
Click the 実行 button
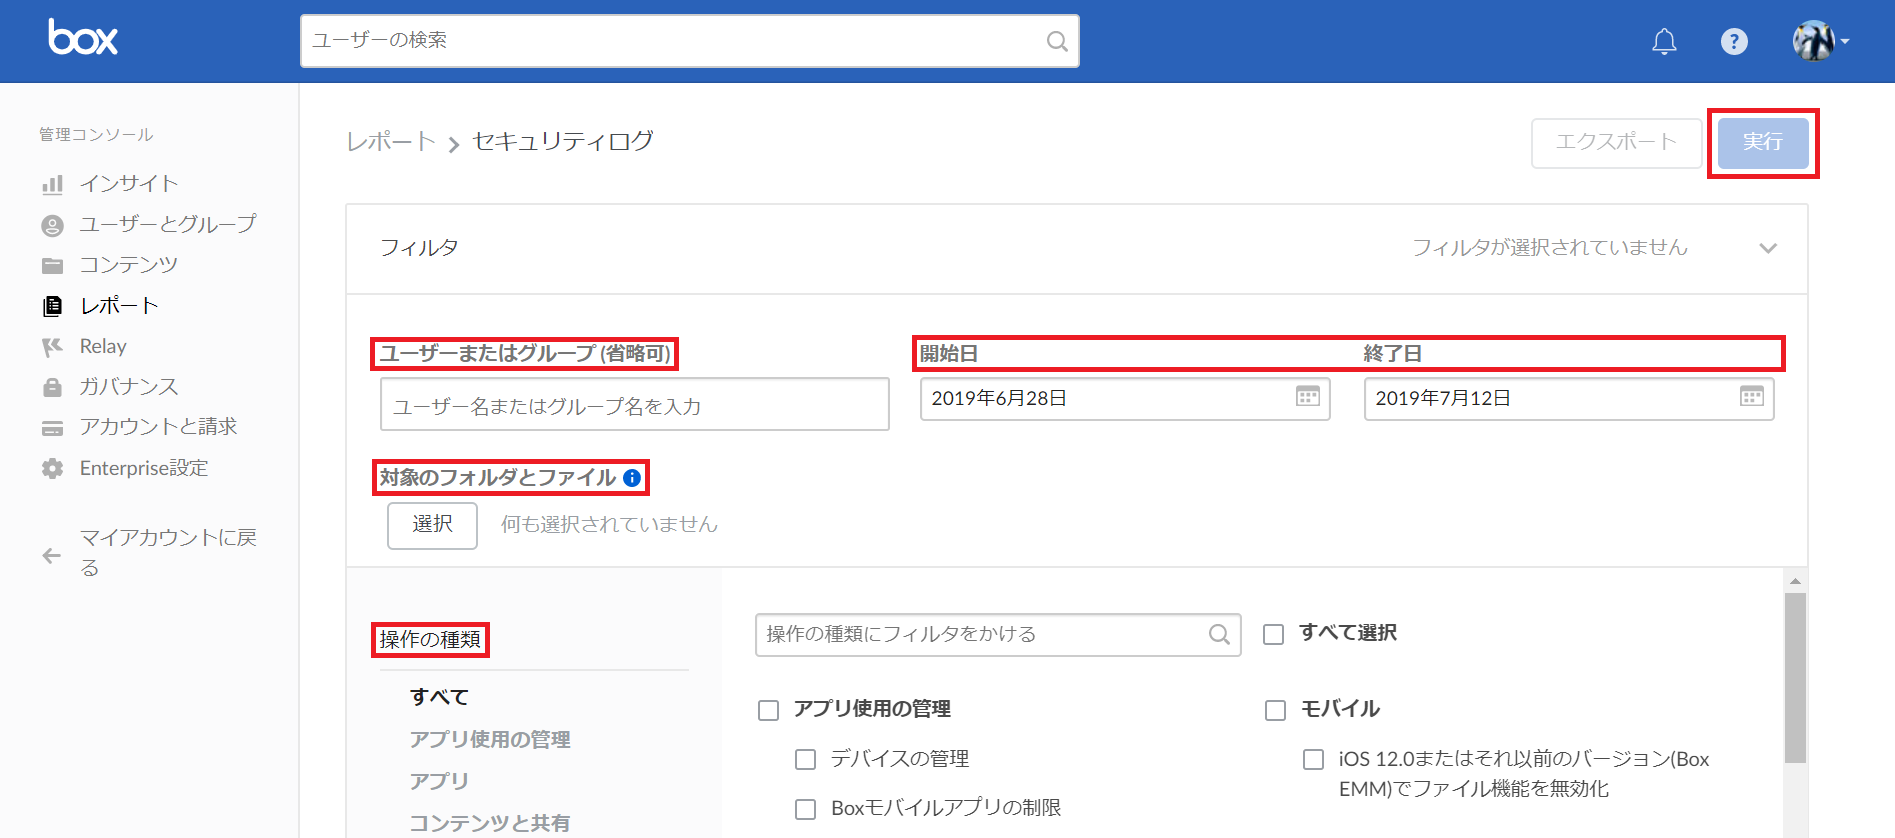tap(1763, 143)
